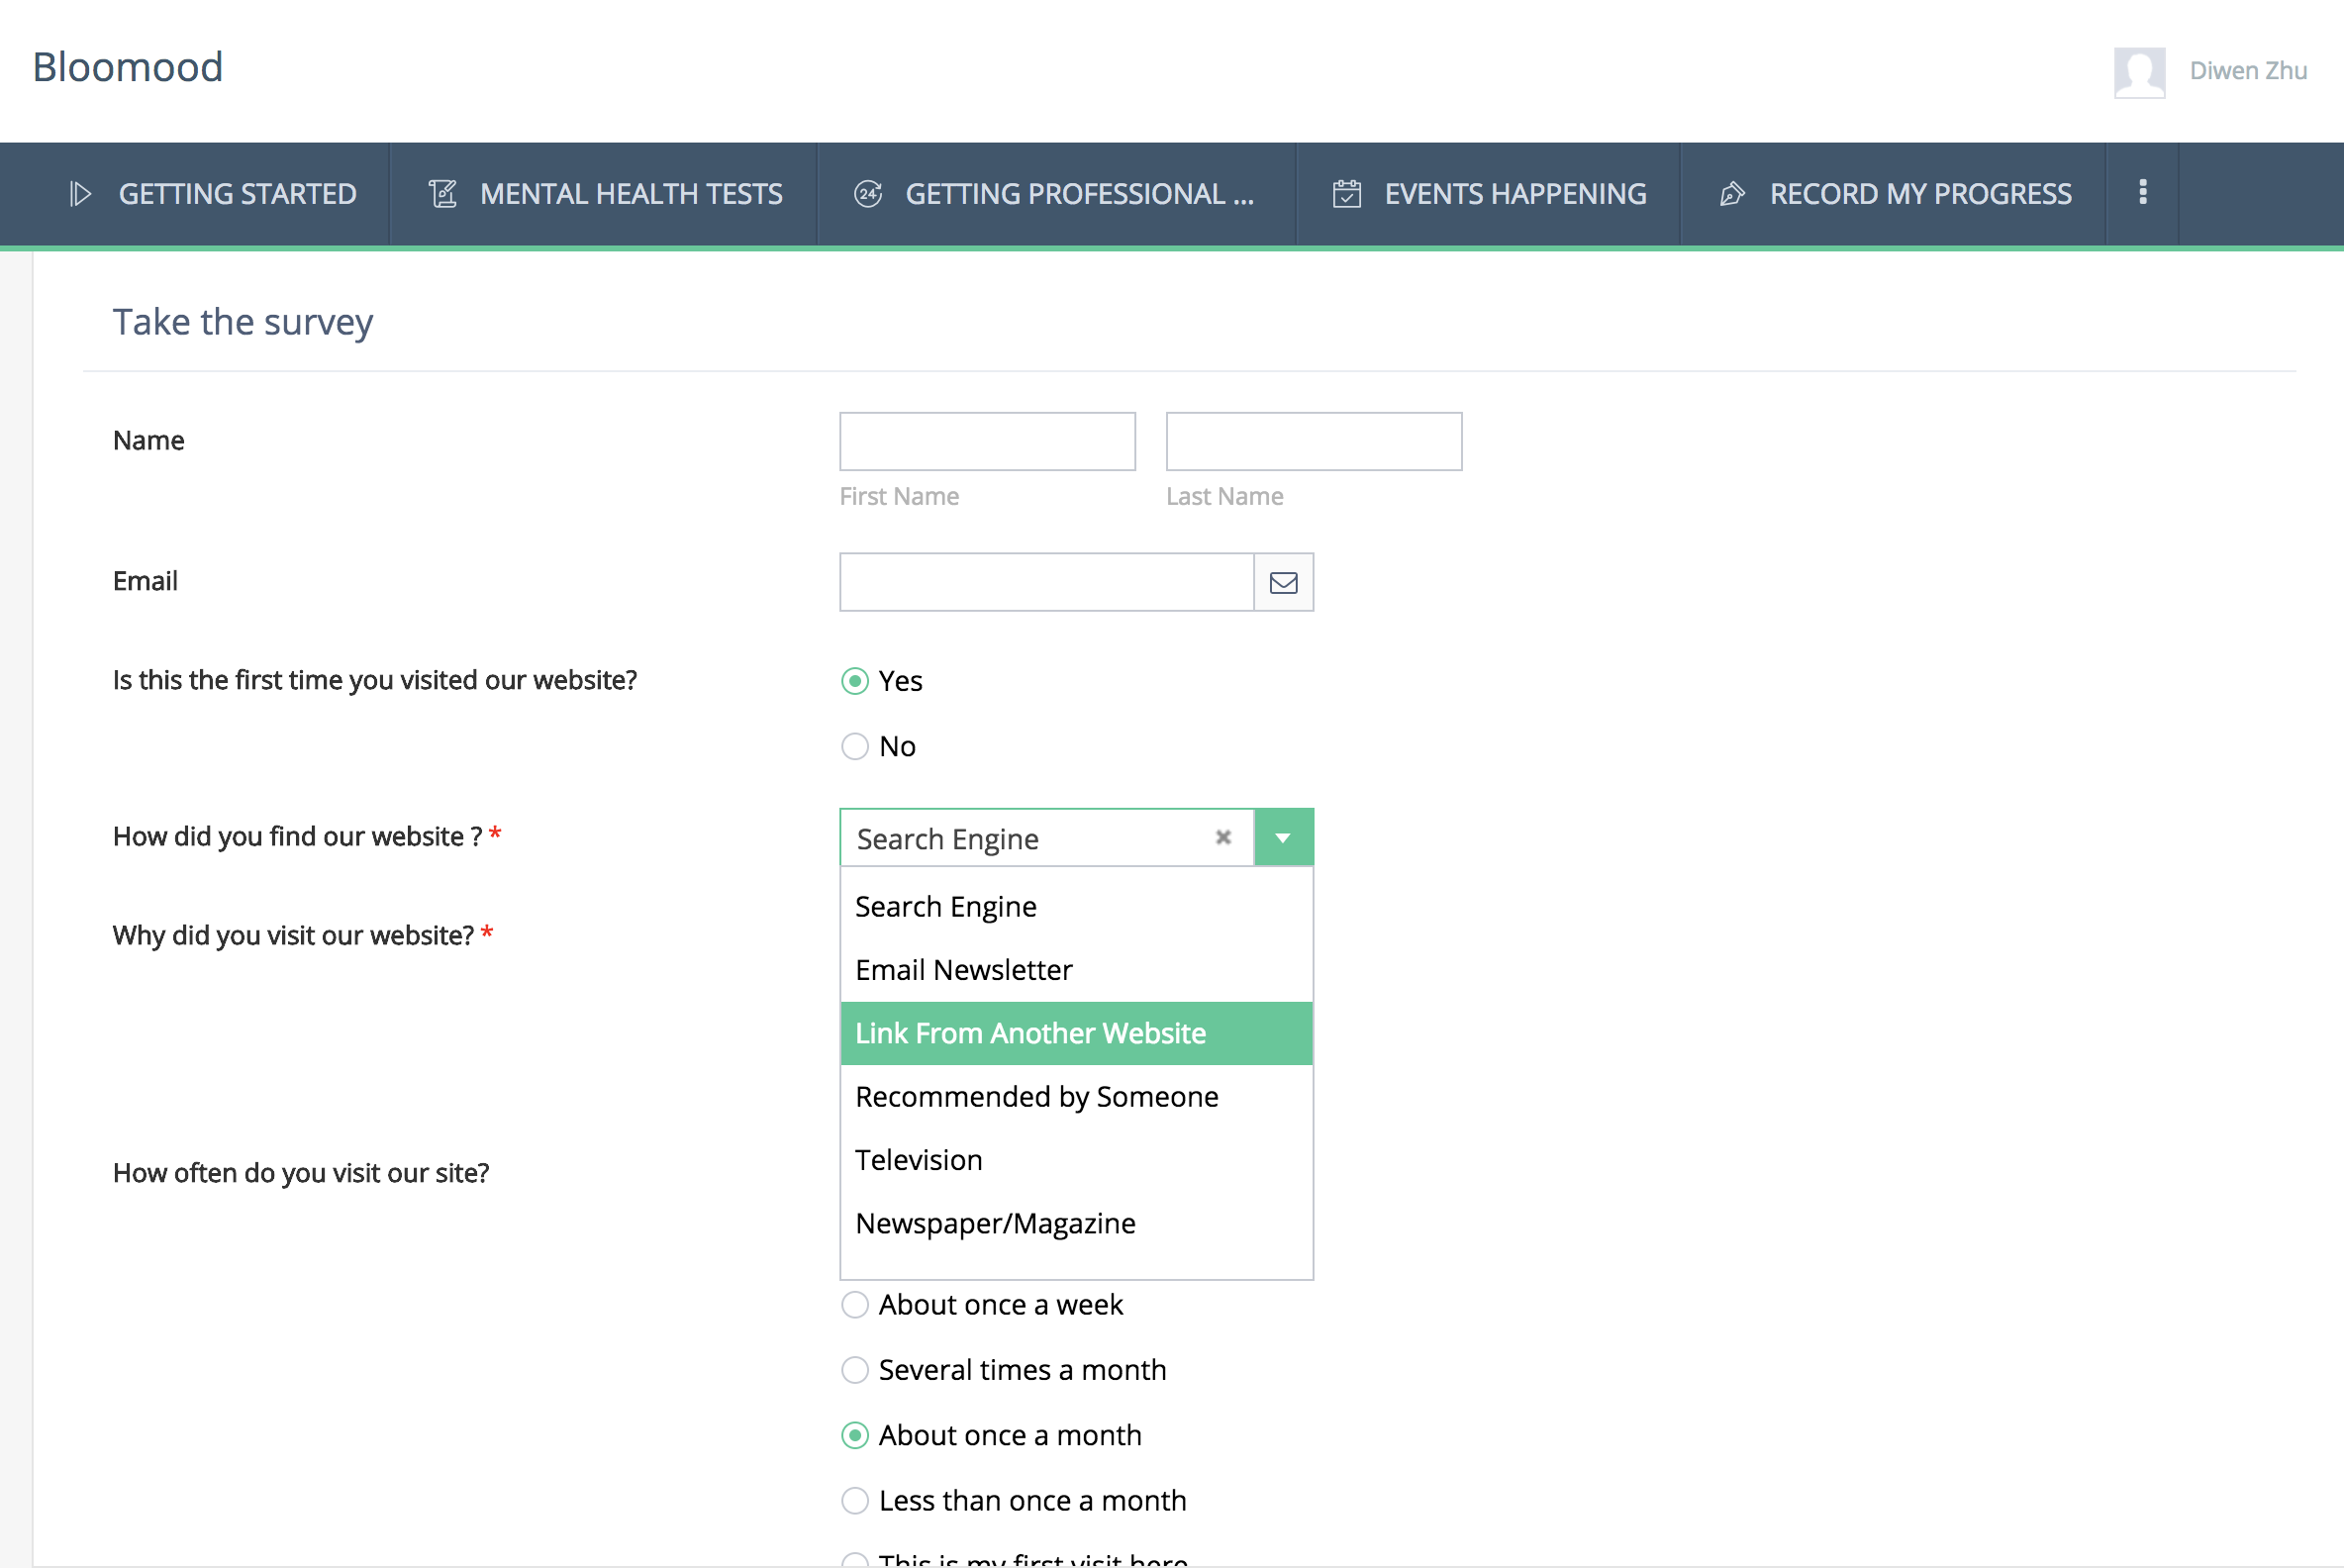The width and height of the screenshot is (2344, 1568).
Task: Click the Mental Health Tests checklist icon
Action: 443,194
